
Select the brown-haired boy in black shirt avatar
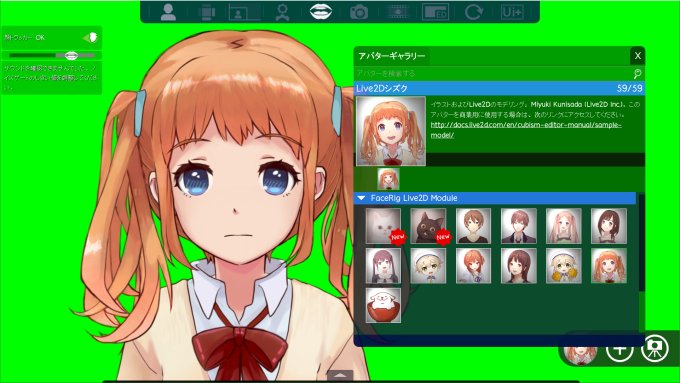tap(473, 226)
